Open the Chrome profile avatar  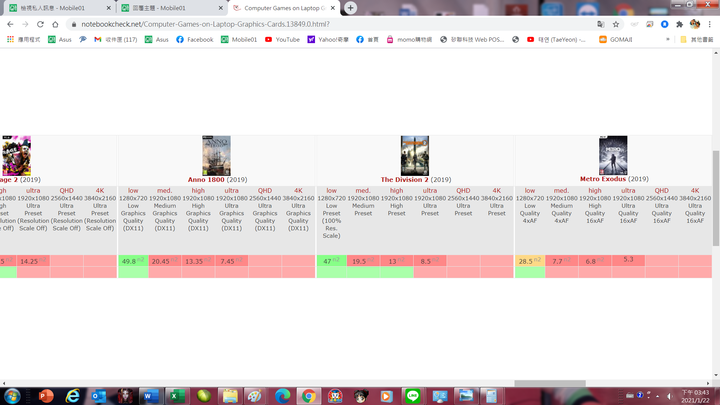(695, 24)
